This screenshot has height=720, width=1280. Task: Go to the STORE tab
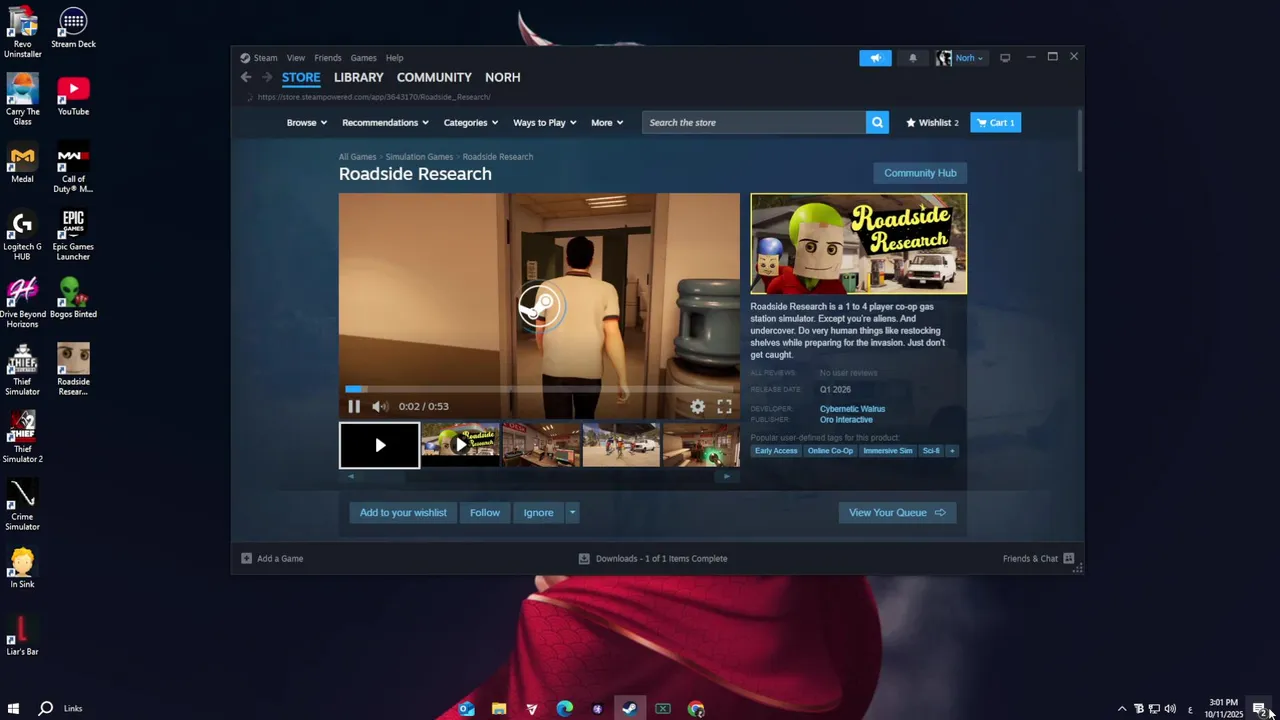pyautogui.click(x=301, y=77)
